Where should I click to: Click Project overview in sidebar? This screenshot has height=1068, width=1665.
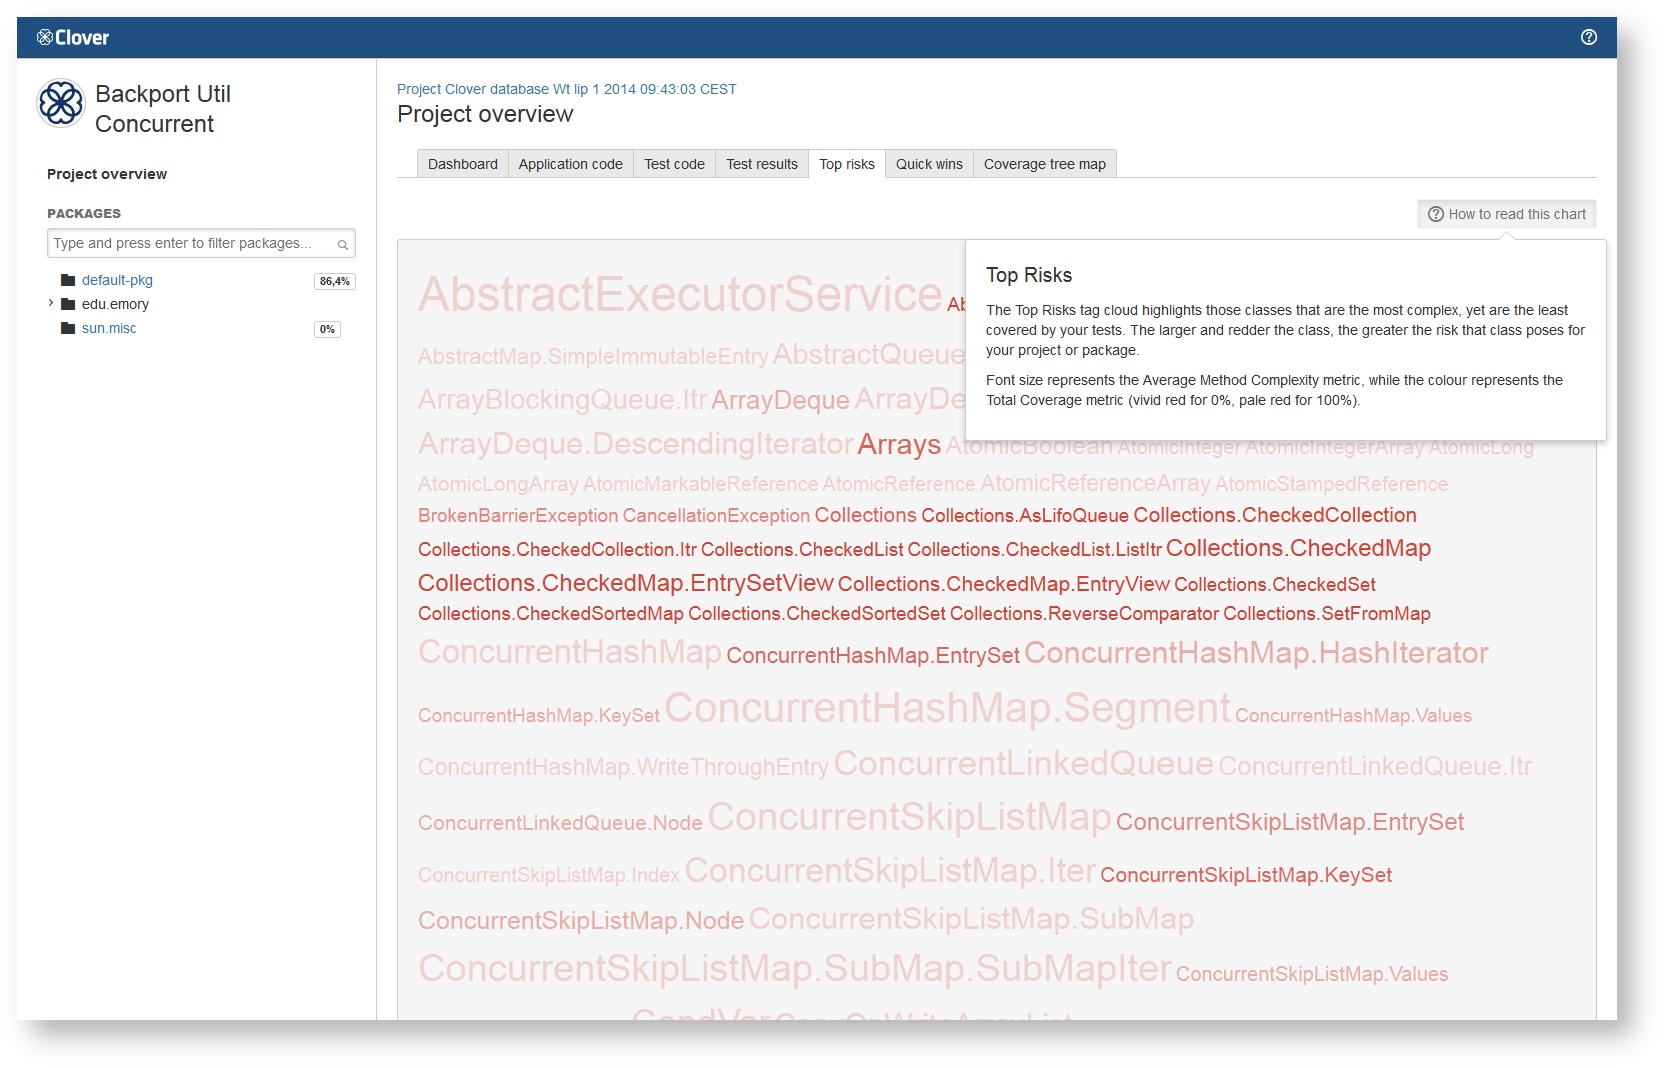click(x=107, y=174)
